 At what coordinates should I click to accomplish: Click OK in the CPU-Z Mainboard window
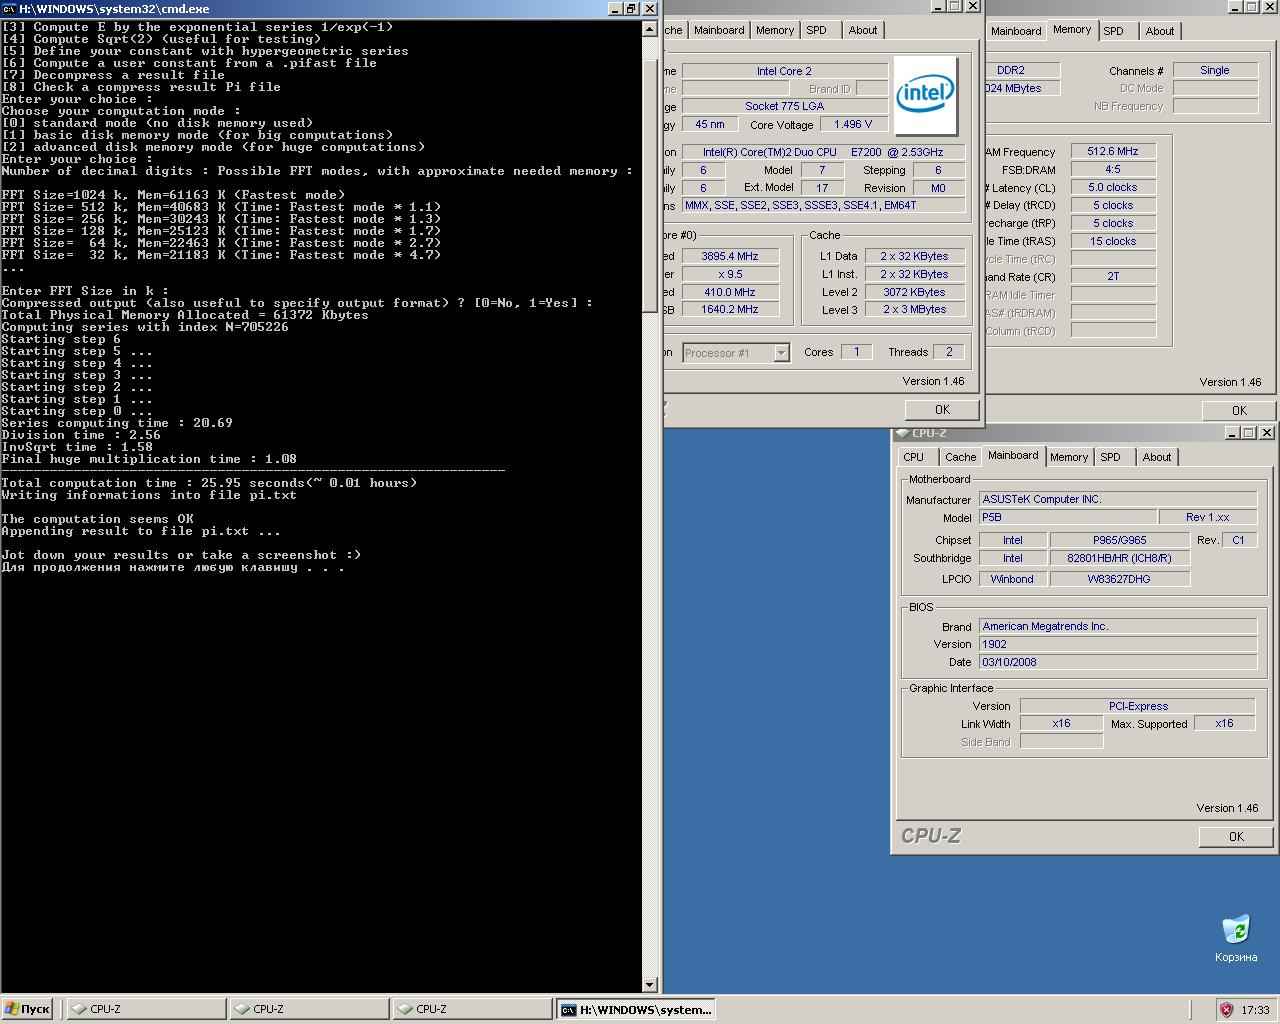coord(1236,837)
